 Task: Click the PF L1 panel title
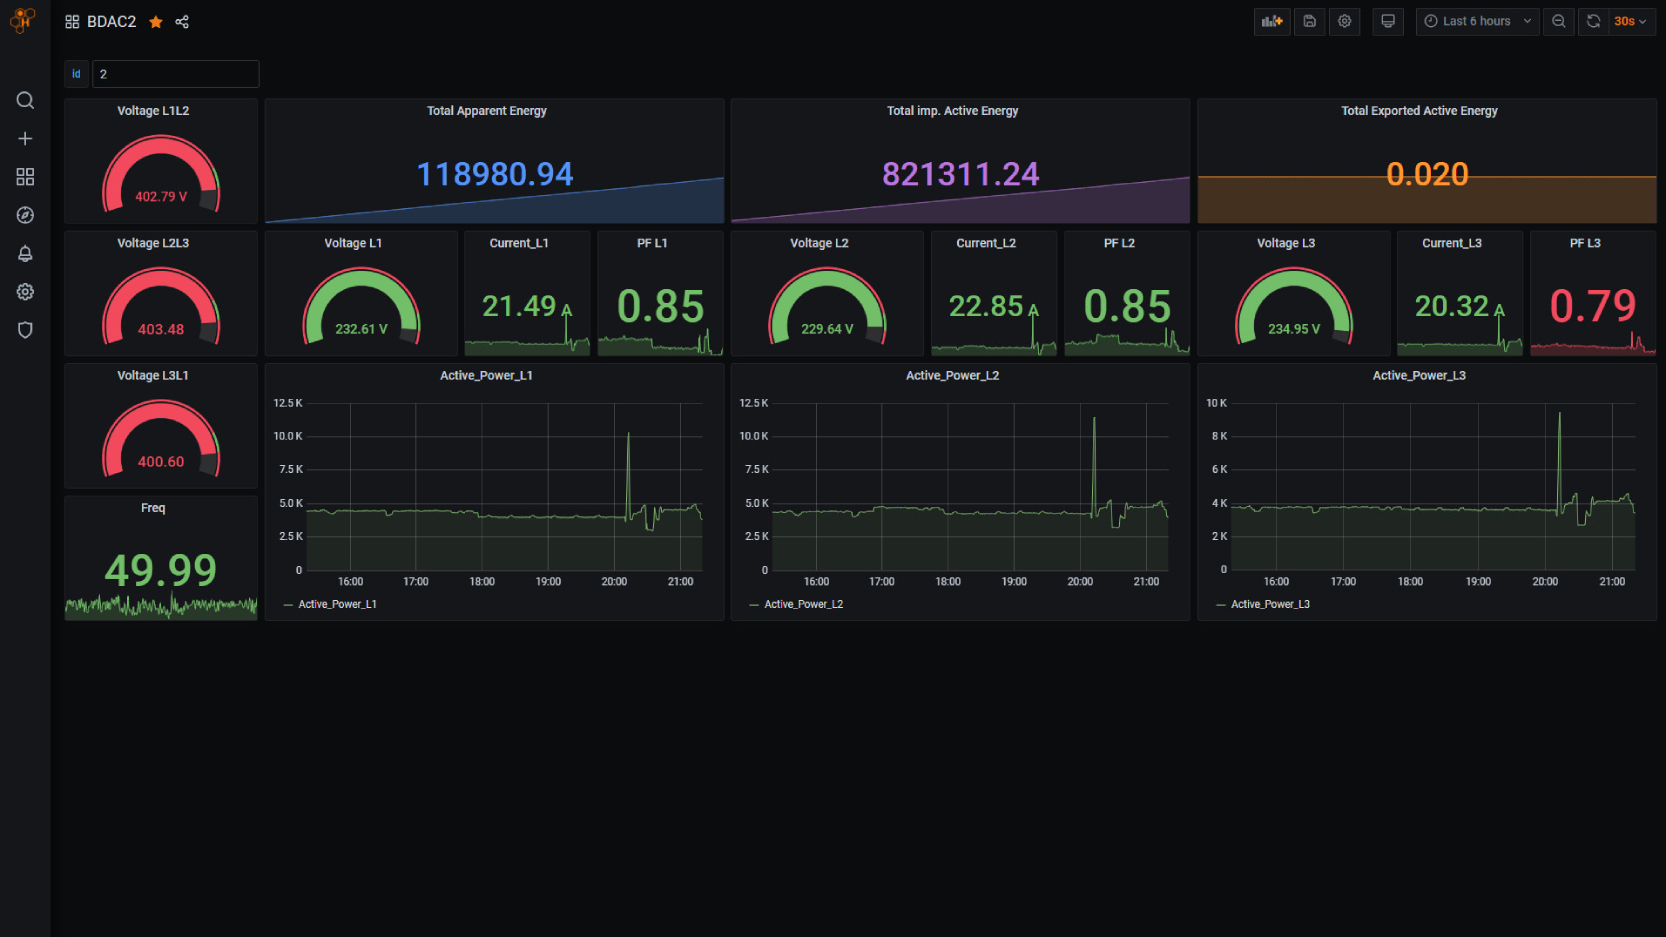pos(652,243)
